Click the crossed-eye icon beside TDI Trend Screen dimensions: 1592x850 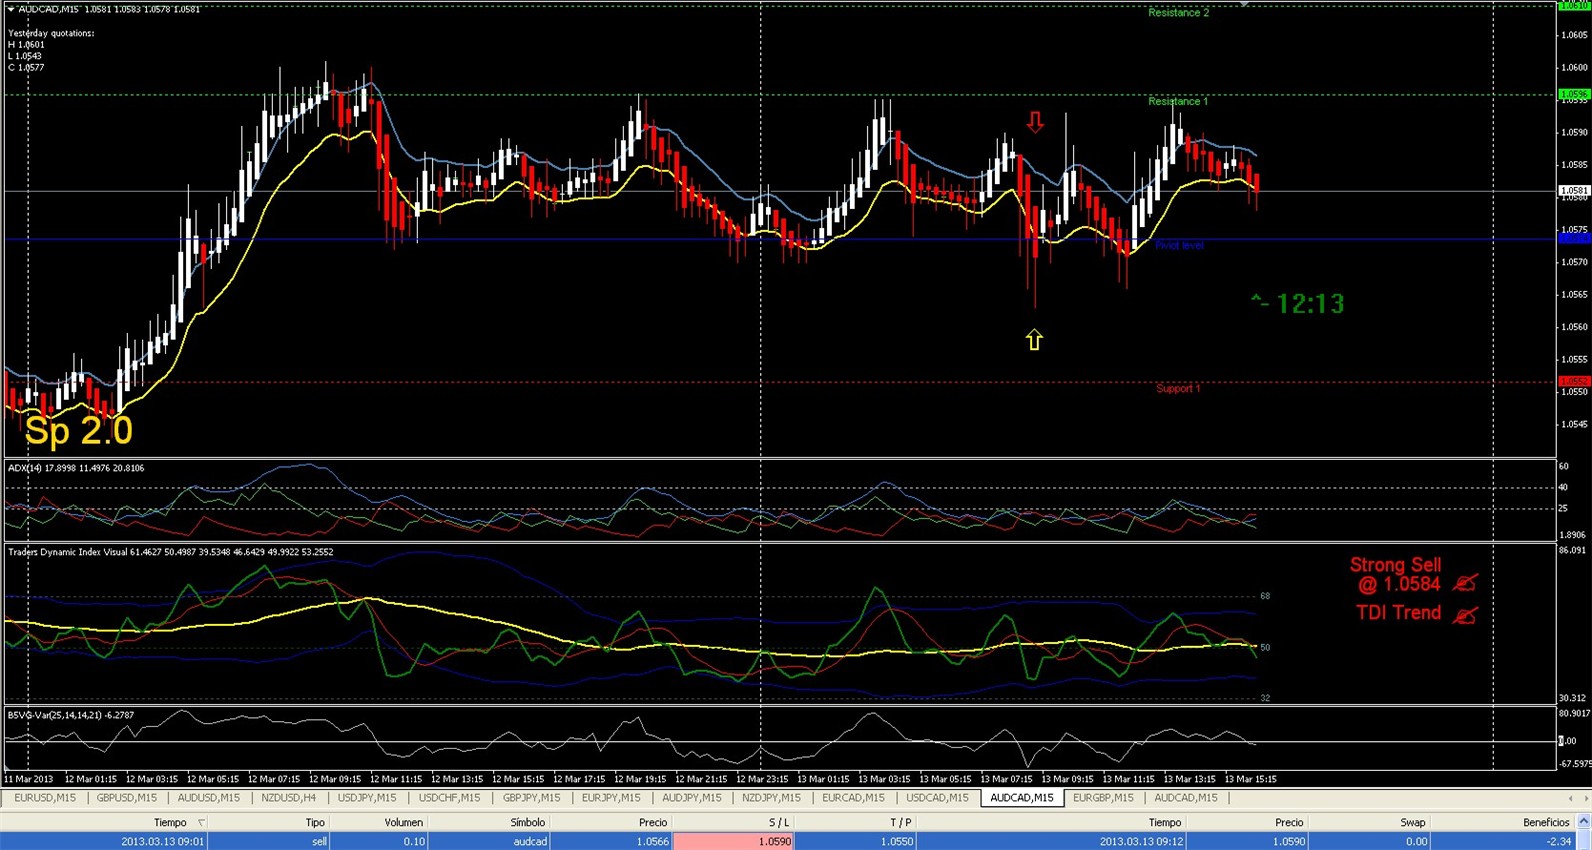click(1465, 615)
